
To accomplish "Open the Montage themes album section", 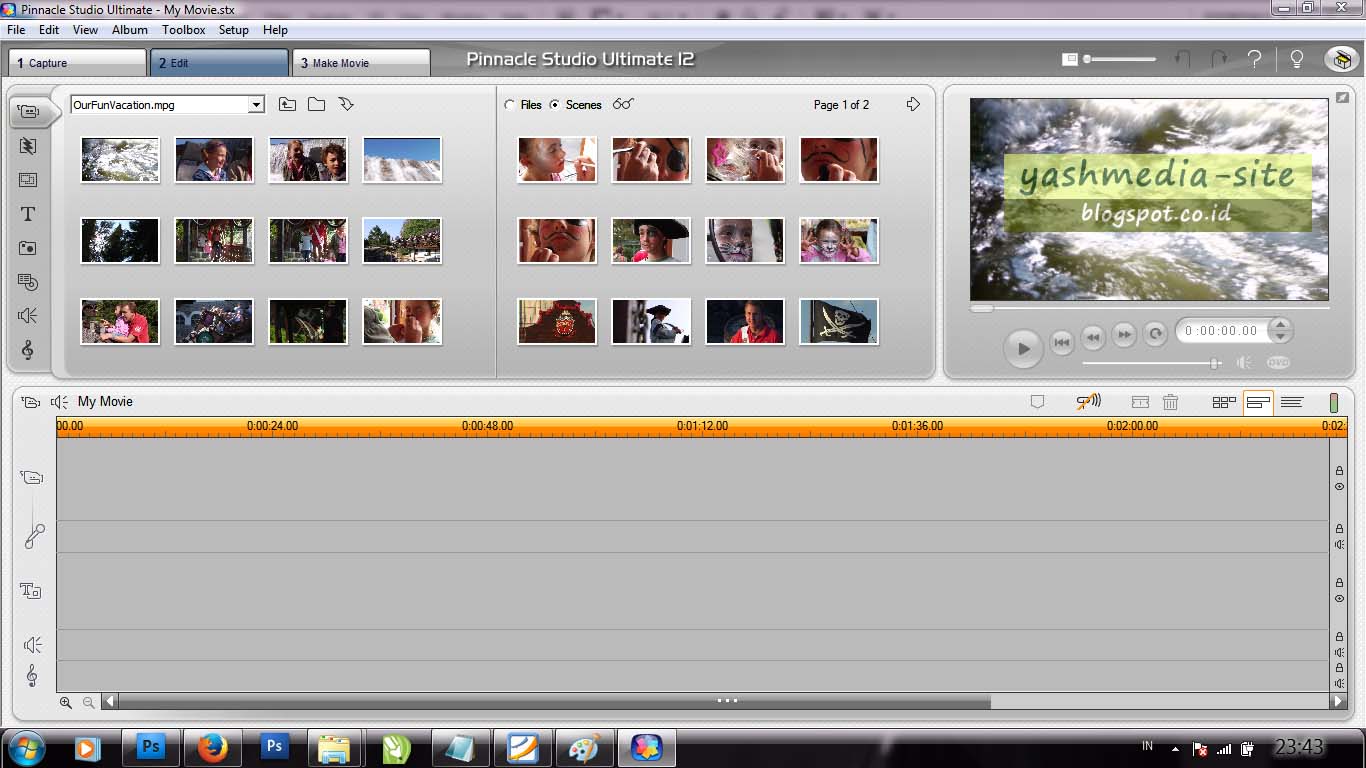I will (28, 180).
